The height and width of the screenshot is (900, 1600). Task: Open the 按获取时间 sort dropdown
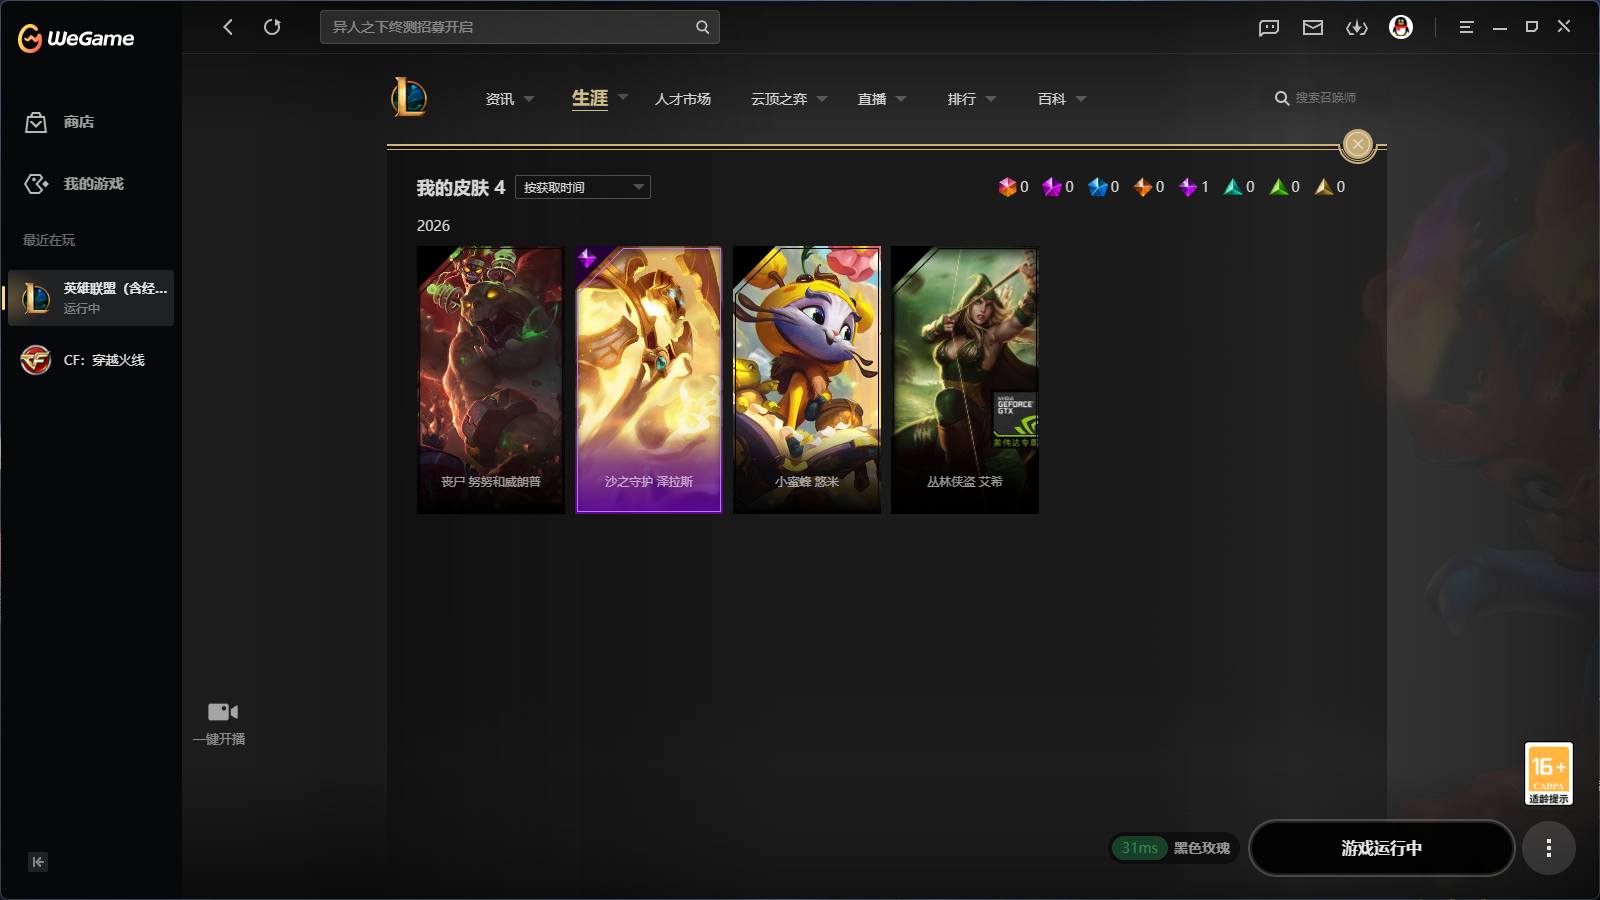[x=583, y=187]
